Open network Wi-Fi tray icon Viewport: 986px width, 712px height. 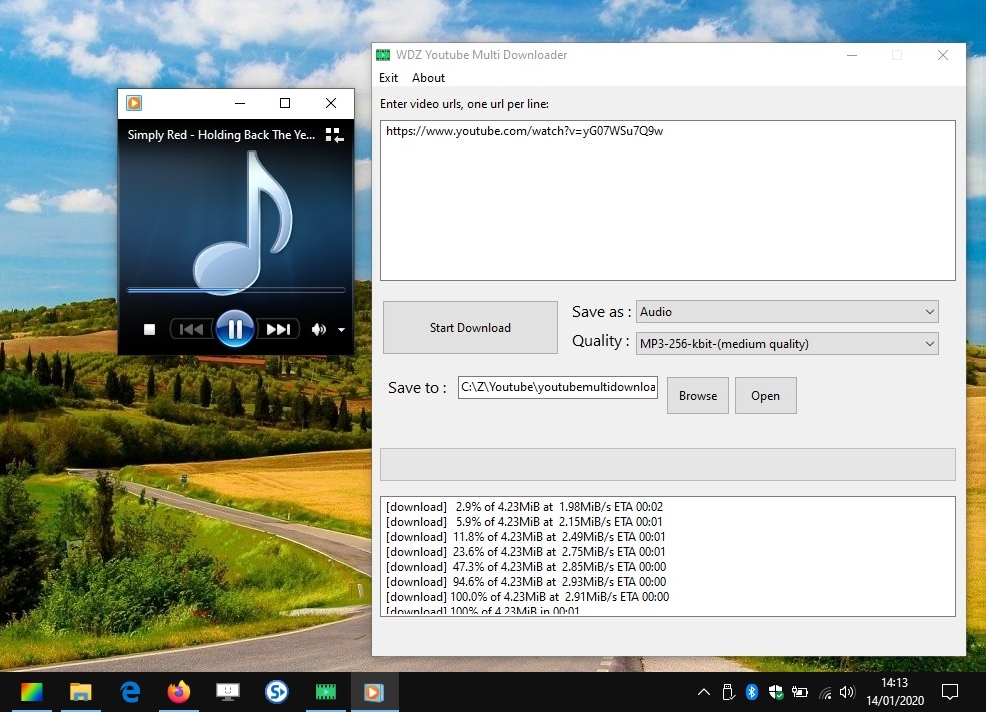click(x=825, y=693)
